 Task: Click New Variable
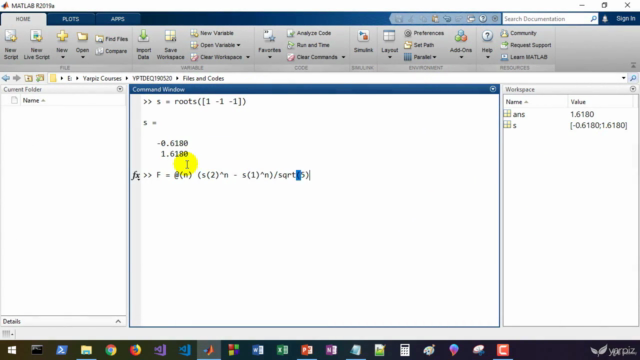212,33
